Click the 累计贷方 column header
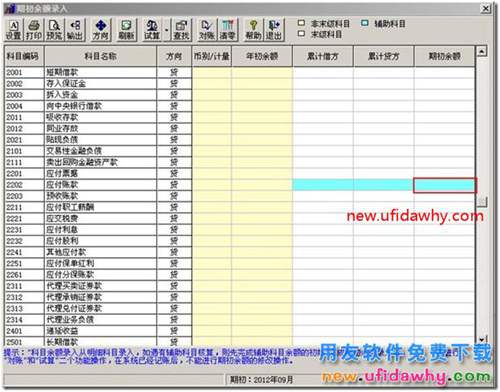 (x=384, y=56)
